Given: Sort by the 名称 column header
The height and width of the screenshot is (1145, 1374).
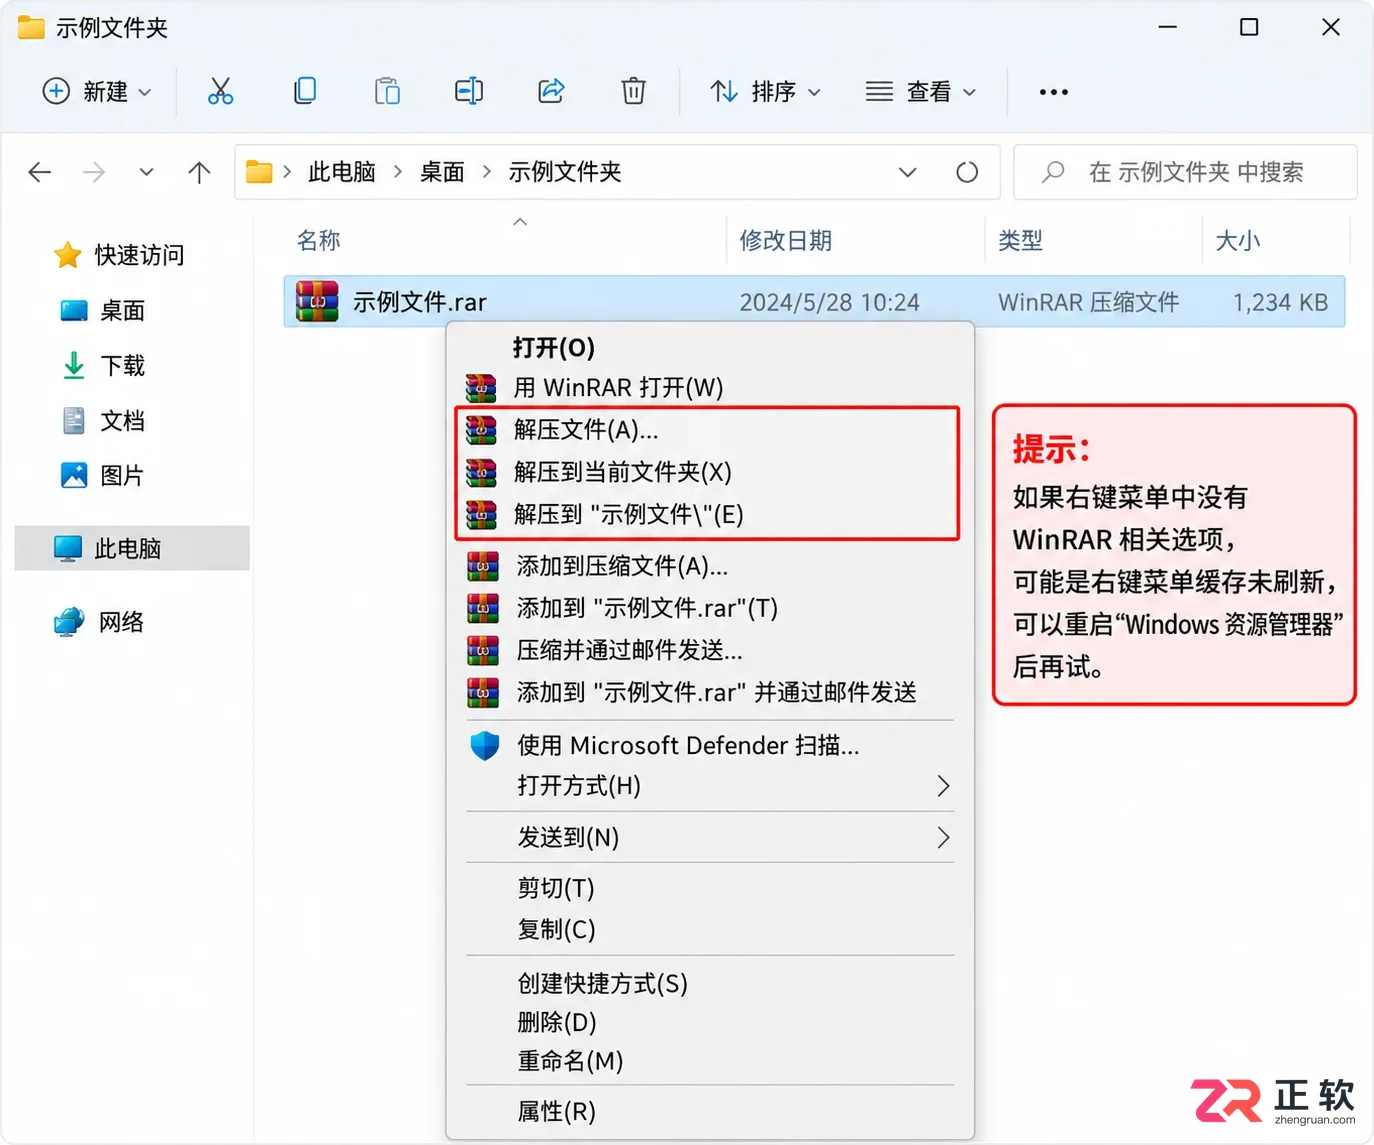Looking at the screenshot, I should 319,240.
